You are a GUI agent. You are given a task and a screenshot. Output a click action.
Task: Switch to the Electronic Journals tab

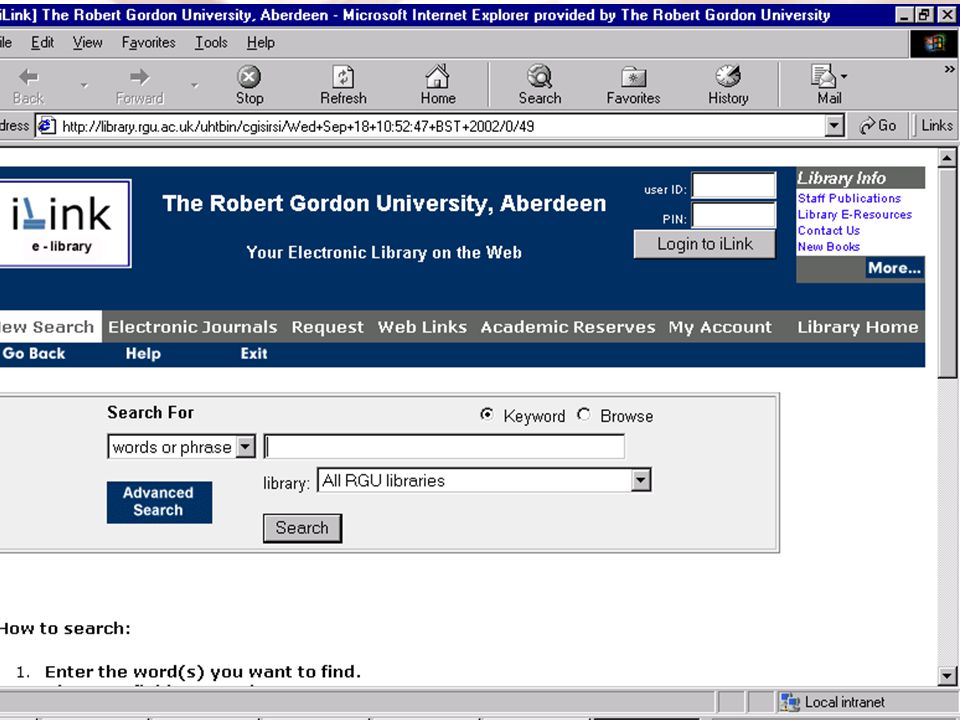coord(193,327)
